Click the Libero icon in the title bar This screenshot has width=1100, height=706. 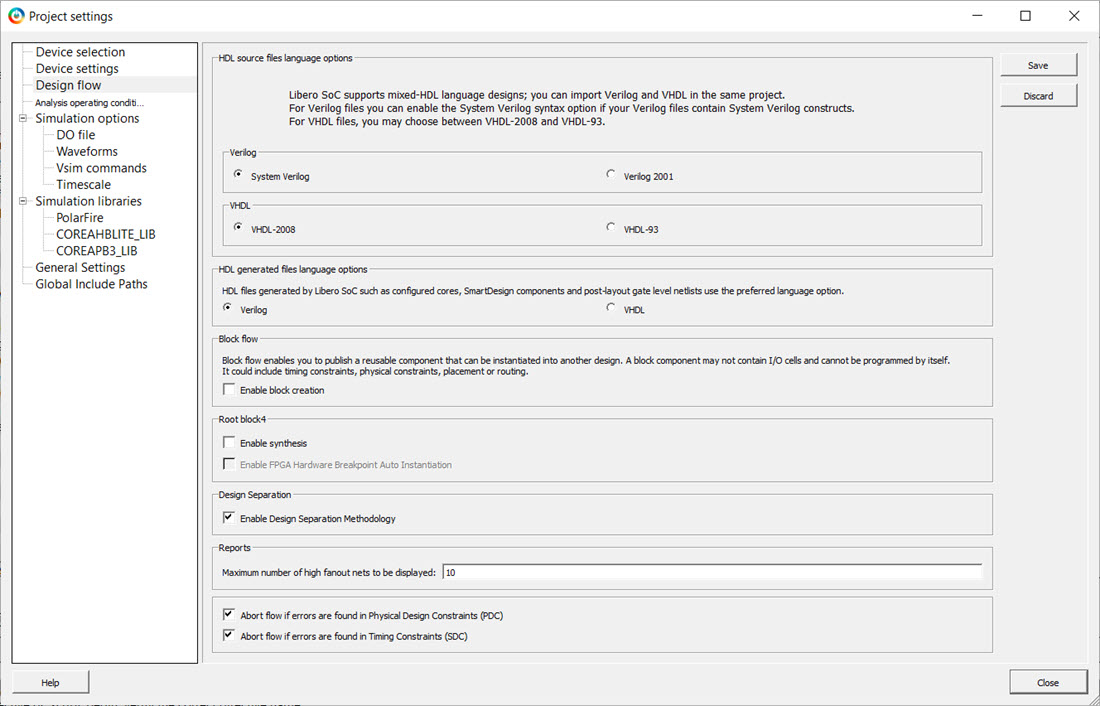tap(15, 16)
